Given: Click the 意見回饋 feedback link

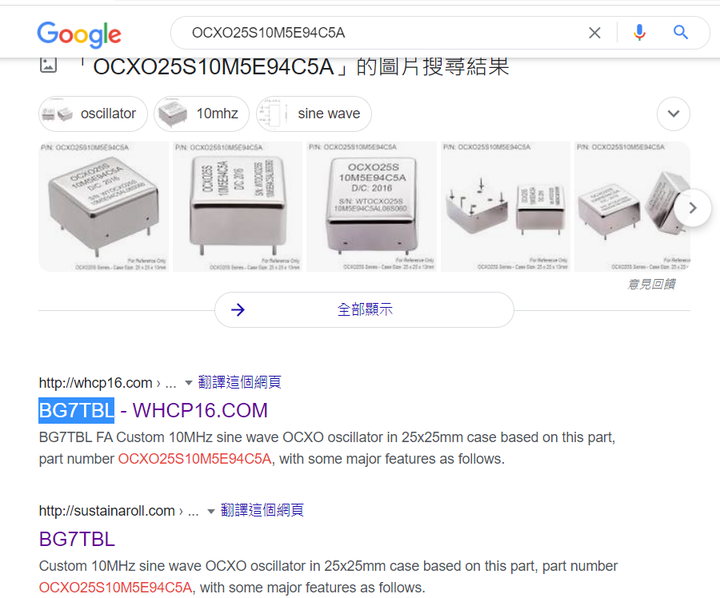Looking at the screenshot, I should click(651, 284).
